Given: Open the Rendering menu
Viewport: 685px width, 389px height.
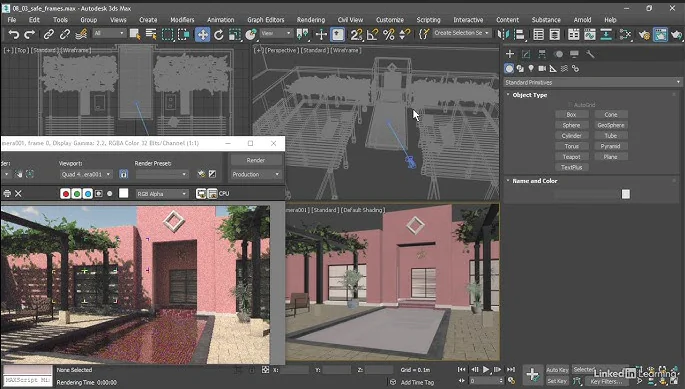Looking at the screenshot, I should (x=311, y=20).
